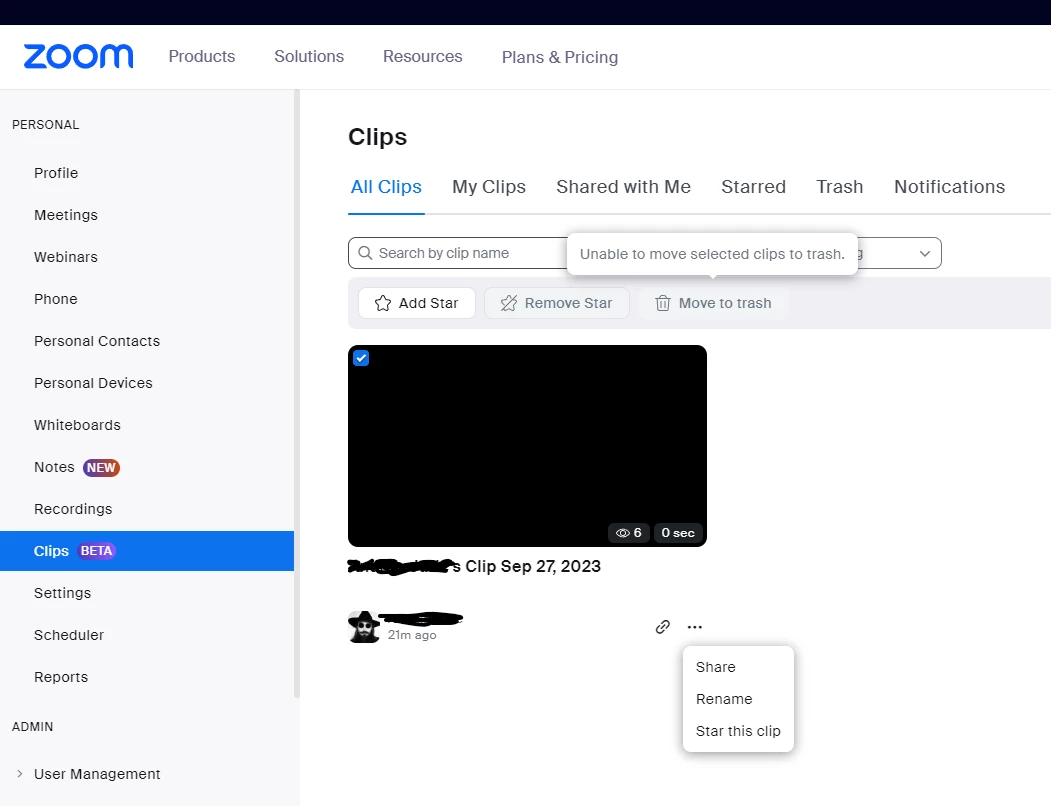Click the Remove Star button
The image size is (1051, 806).
click(557, 303)
